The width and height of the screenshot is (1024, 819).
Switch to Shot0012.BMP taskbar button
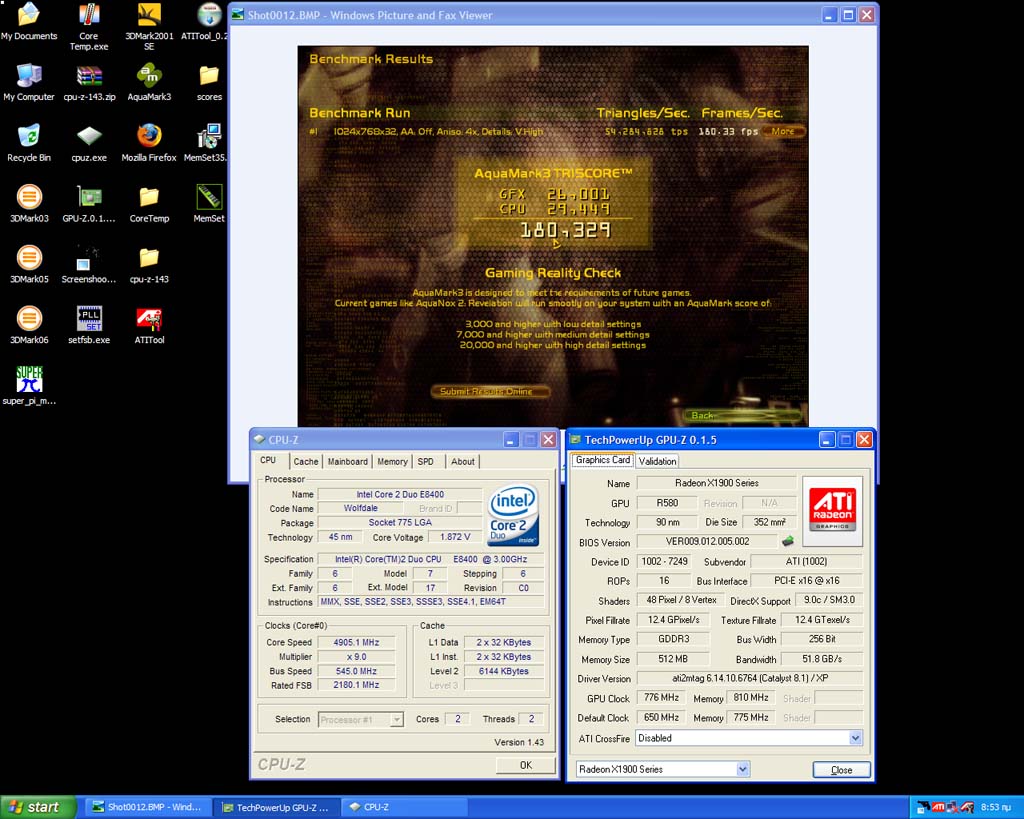click(146, 807)
